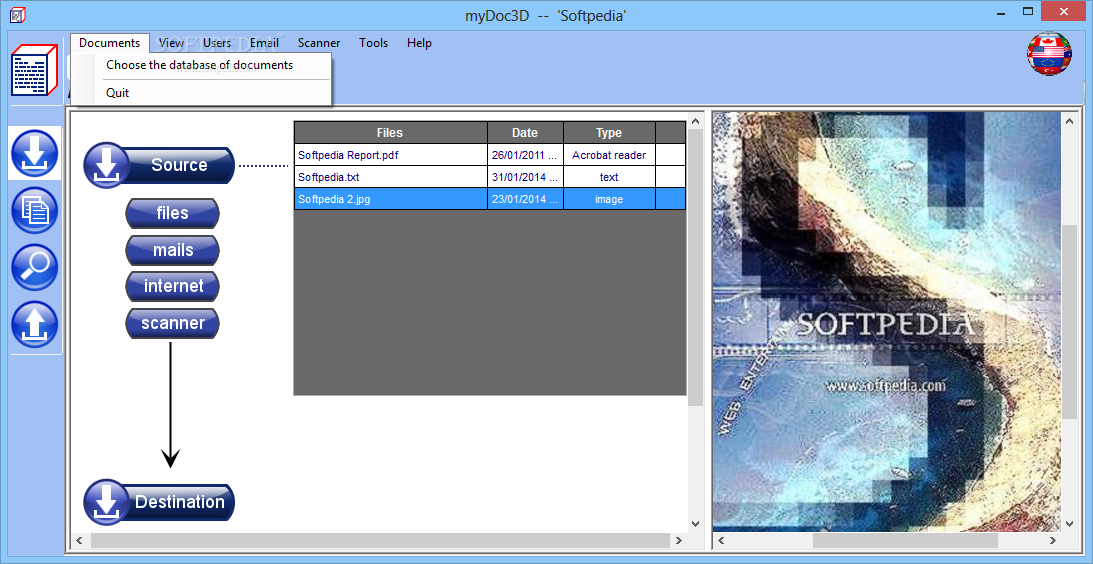Choose the database of documents entry
Image resolution: width=1093 pixels, height=564 pixels.
(x=200, y=65)
